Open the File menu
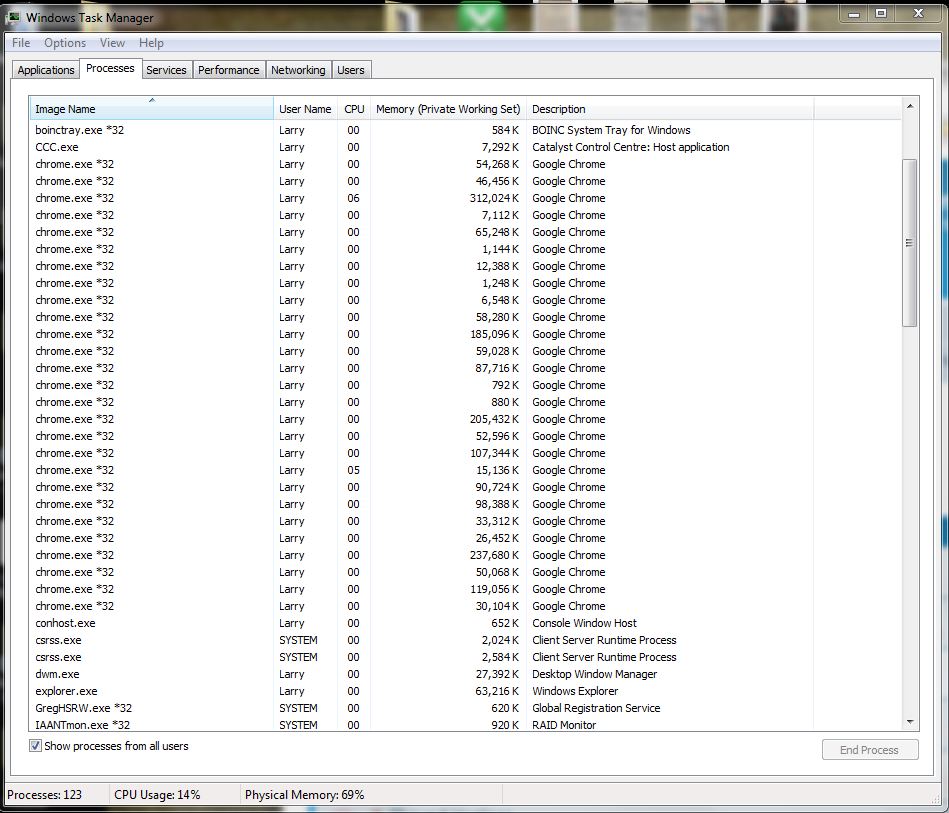The width and height of the screenshot is (949, 813). coord(21,43)
